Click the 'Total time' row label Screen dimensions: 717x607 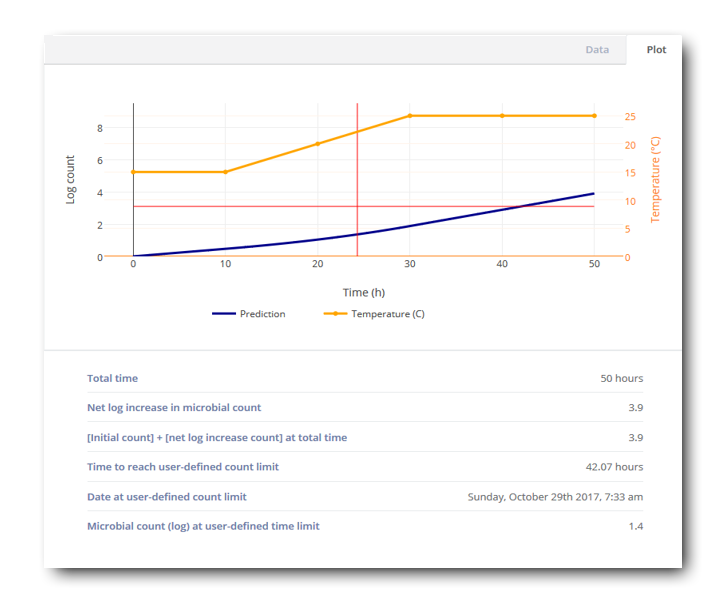[112, 379]
